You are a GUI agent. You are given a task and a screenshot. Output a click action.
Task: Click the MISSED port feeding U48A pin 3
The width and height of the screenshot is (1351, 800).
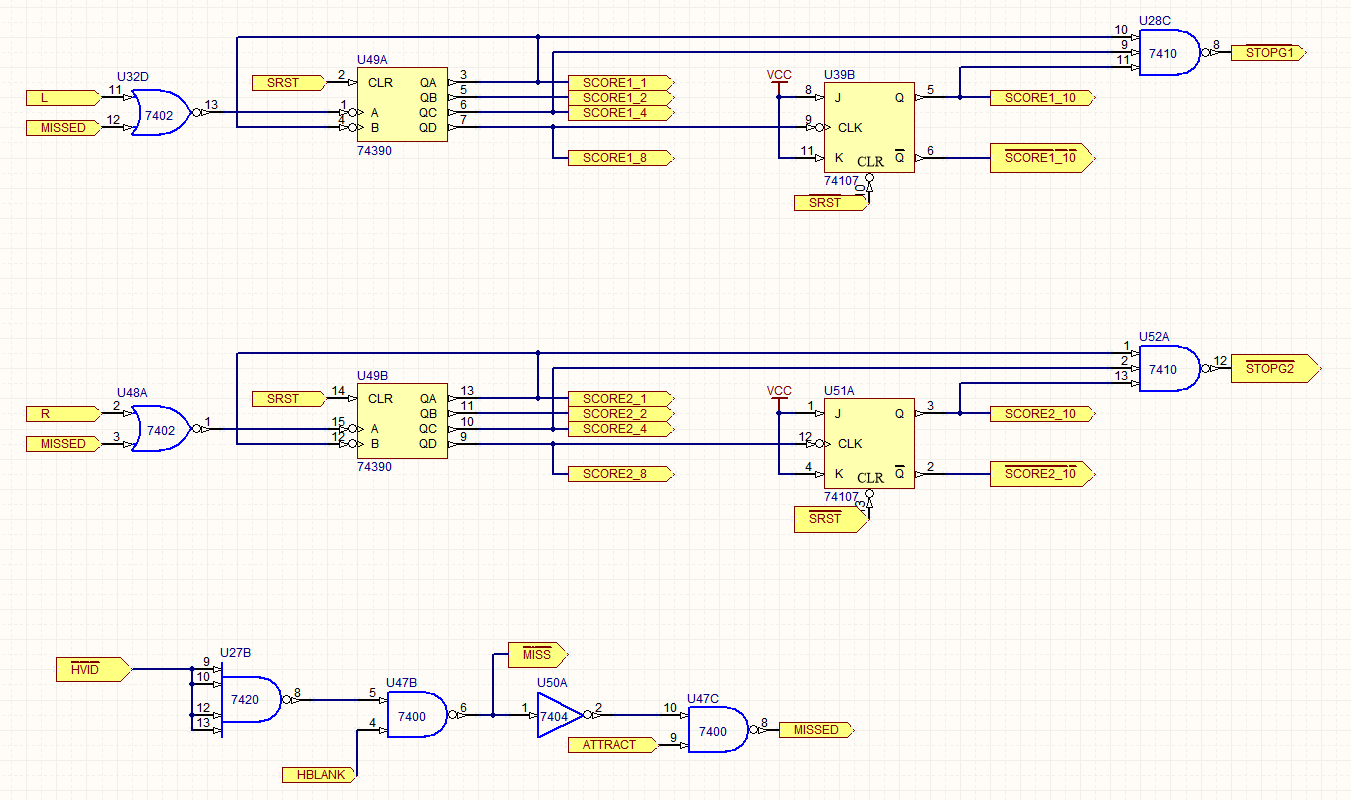(64, 444)
